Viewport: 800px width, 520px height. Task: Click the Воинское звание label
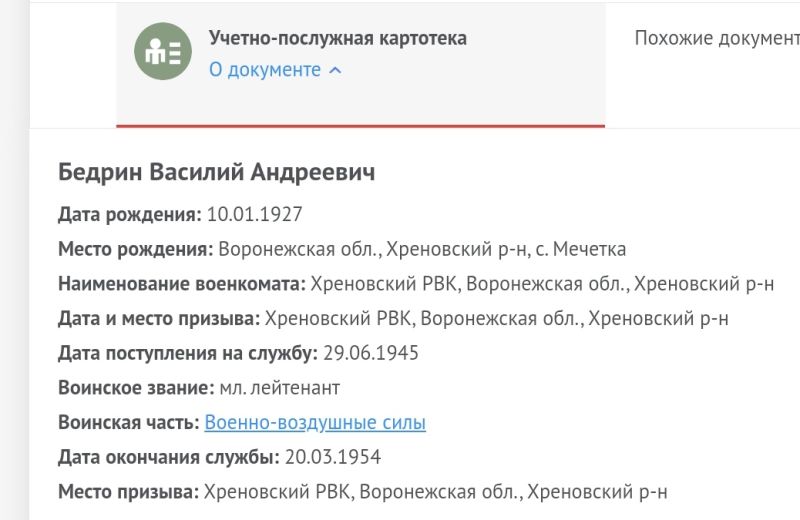[x=136, y=388]
